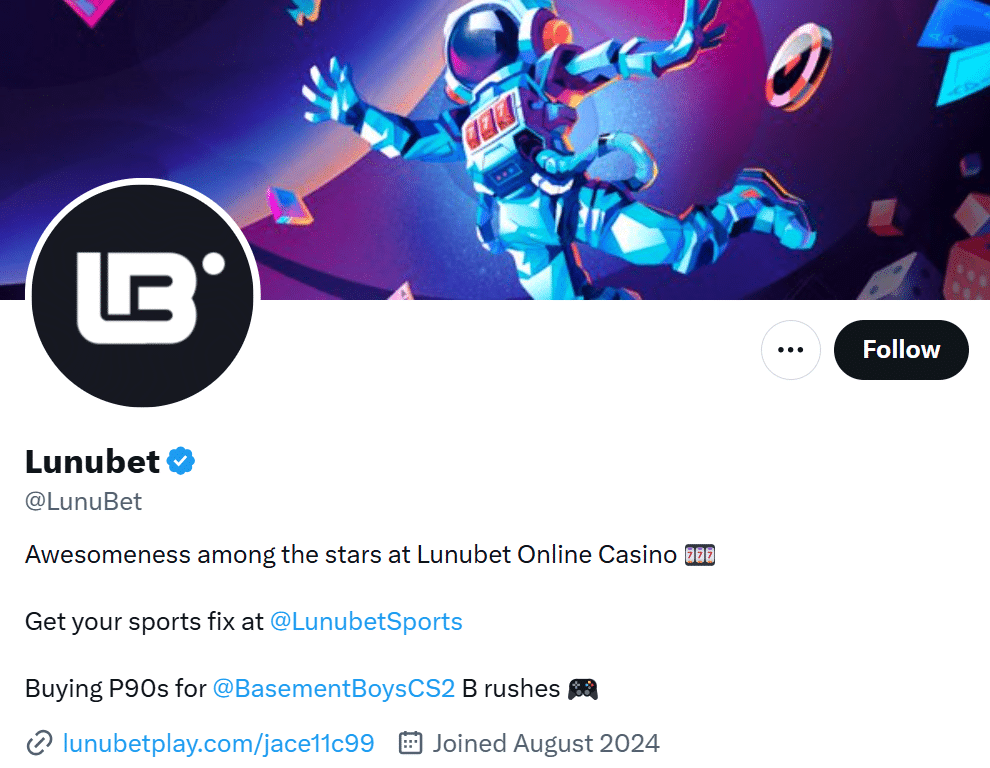Click the slot machine emoji in bio
The width and height of the screenshot is (990, 768).
coord(700,555)
